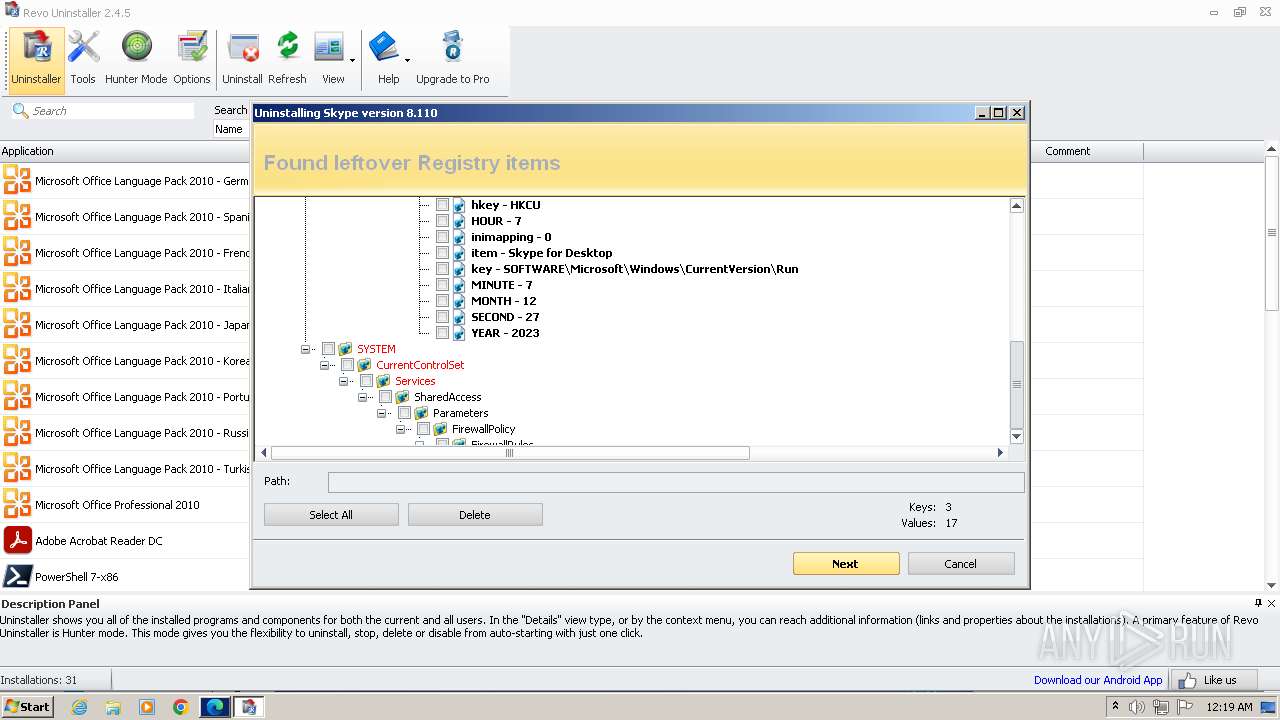Image resolution: width=1280 pixels, height=720 pixels.
Task: Click the PowerShell 7-x86 icon
Action: [x=18, y=577]
